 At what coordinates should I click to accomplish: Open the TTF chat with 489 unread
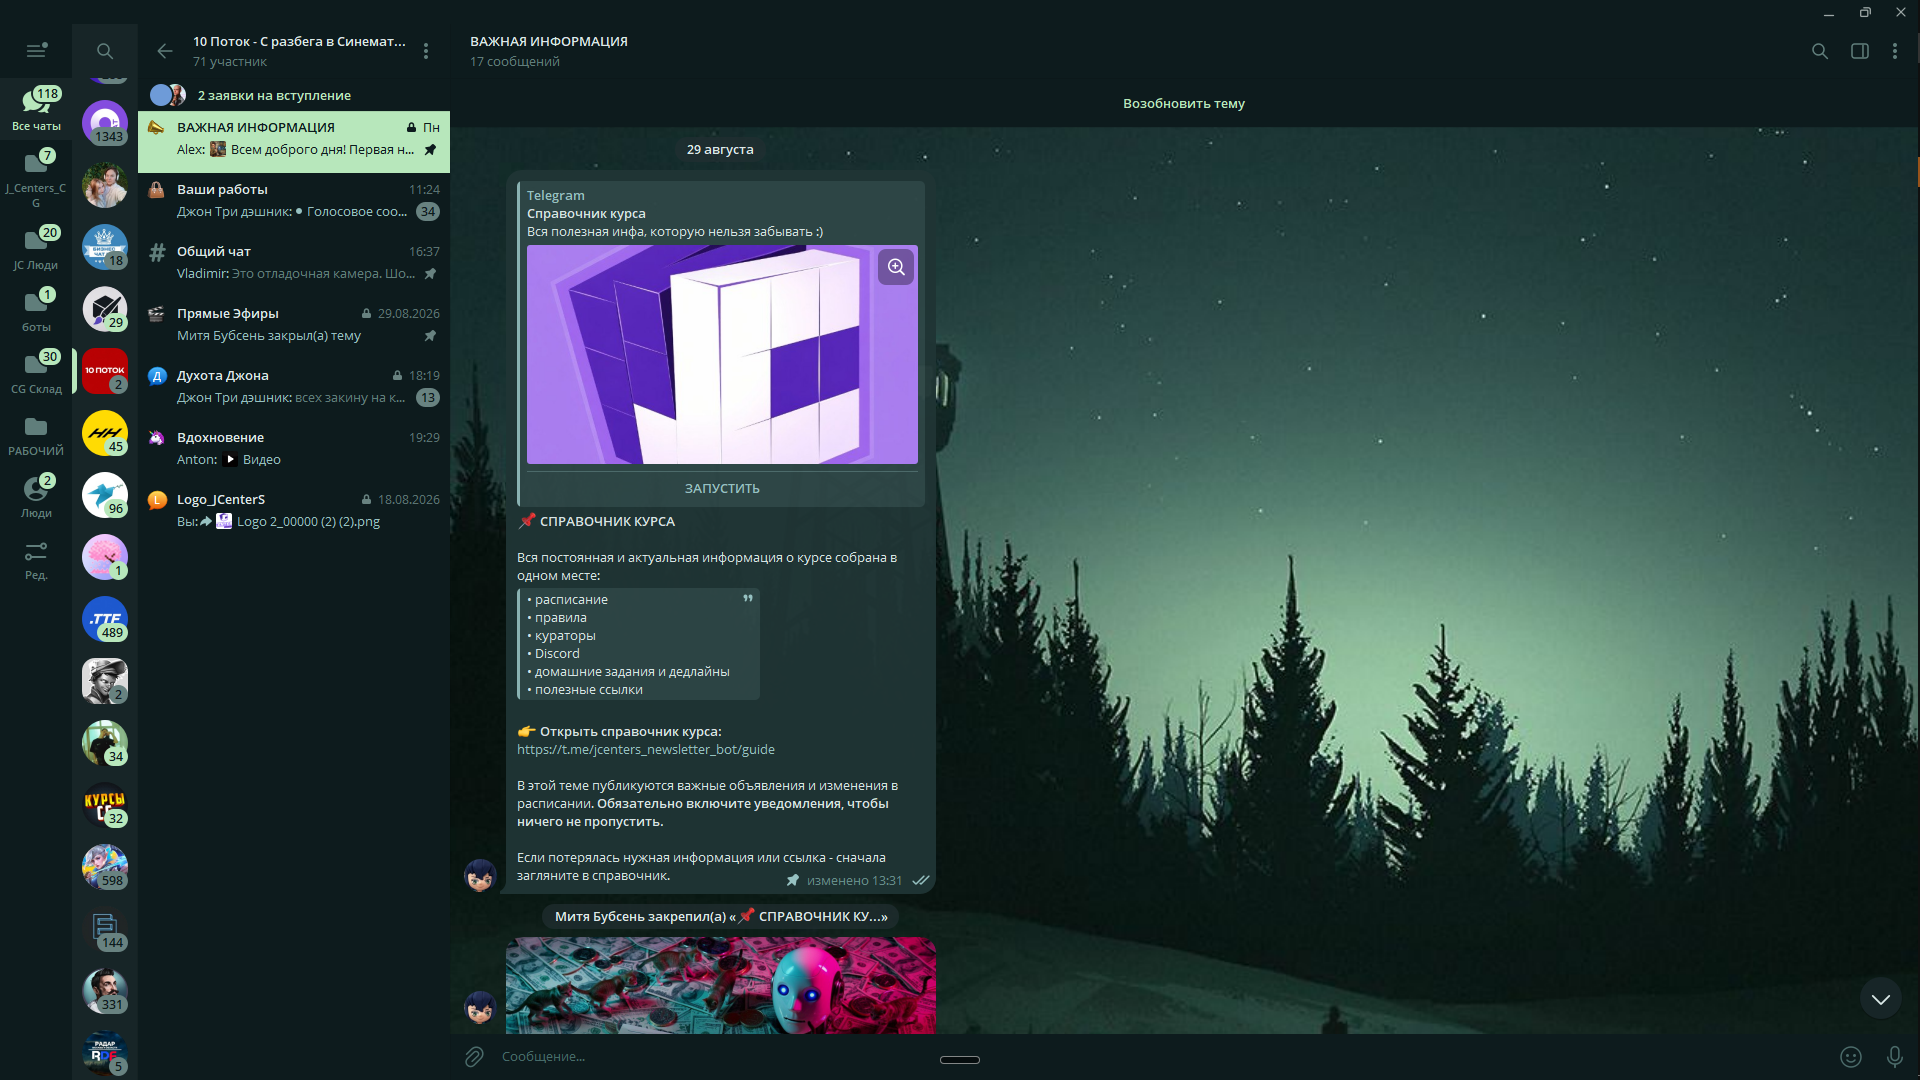coord(105,619)
